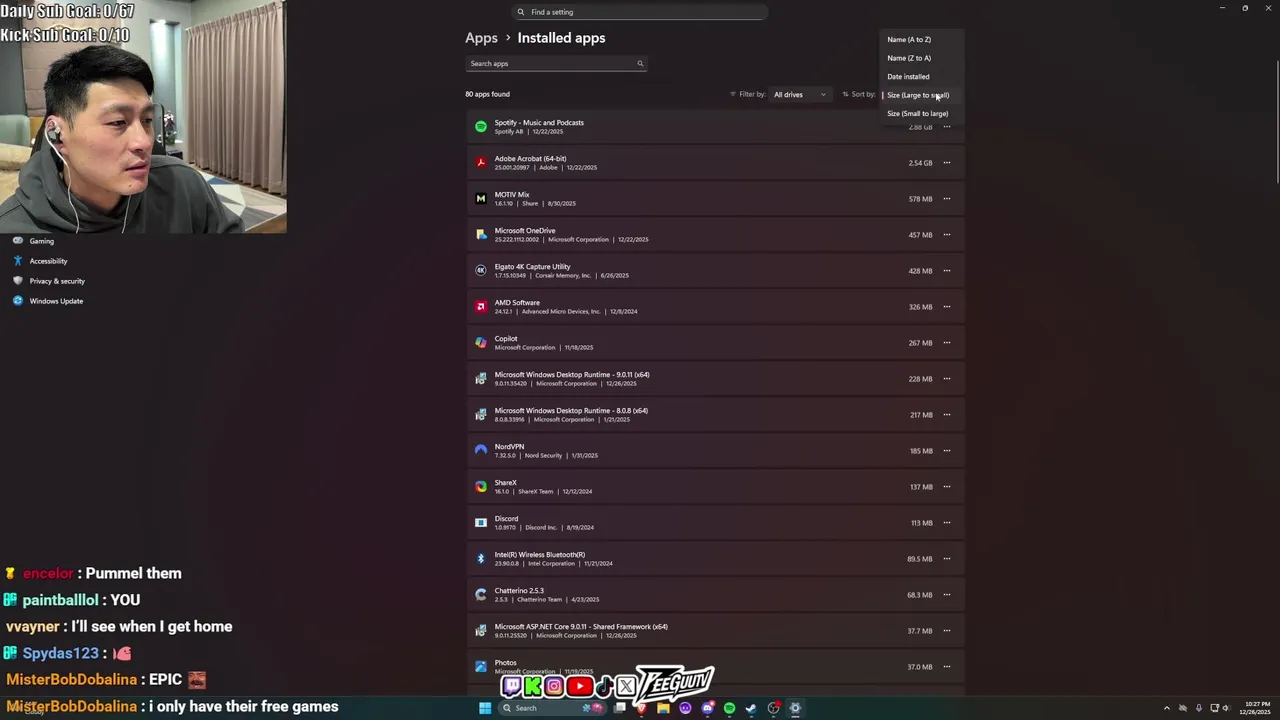Click the Elgato 4K Capture Utility icon

pos(481,271)
